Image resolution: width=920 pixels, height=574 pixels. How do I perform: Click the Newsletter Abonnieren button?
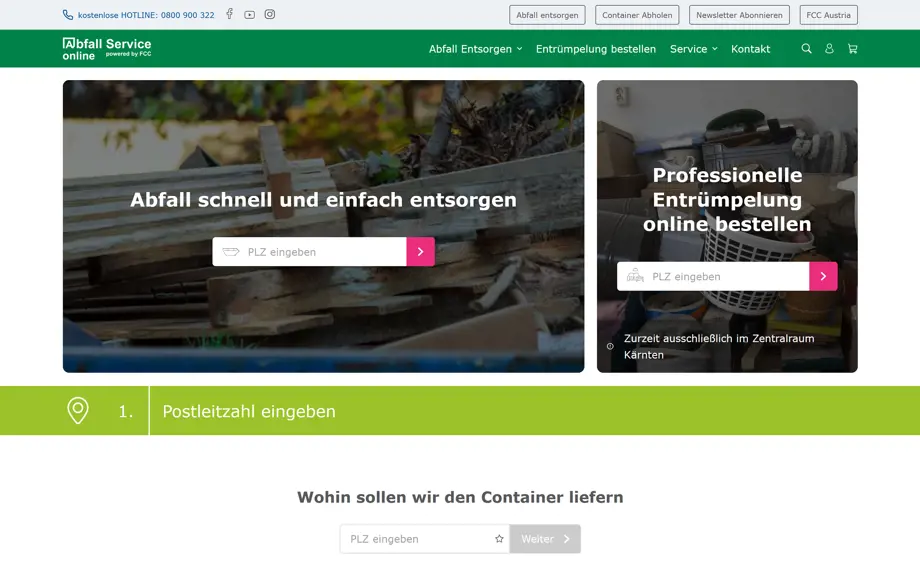(x=739, y=15)
